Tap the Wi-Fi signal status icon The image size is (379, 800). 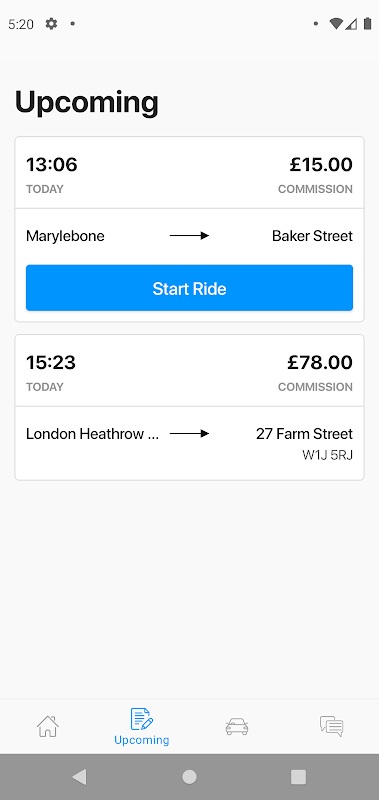tap(336, 23)
